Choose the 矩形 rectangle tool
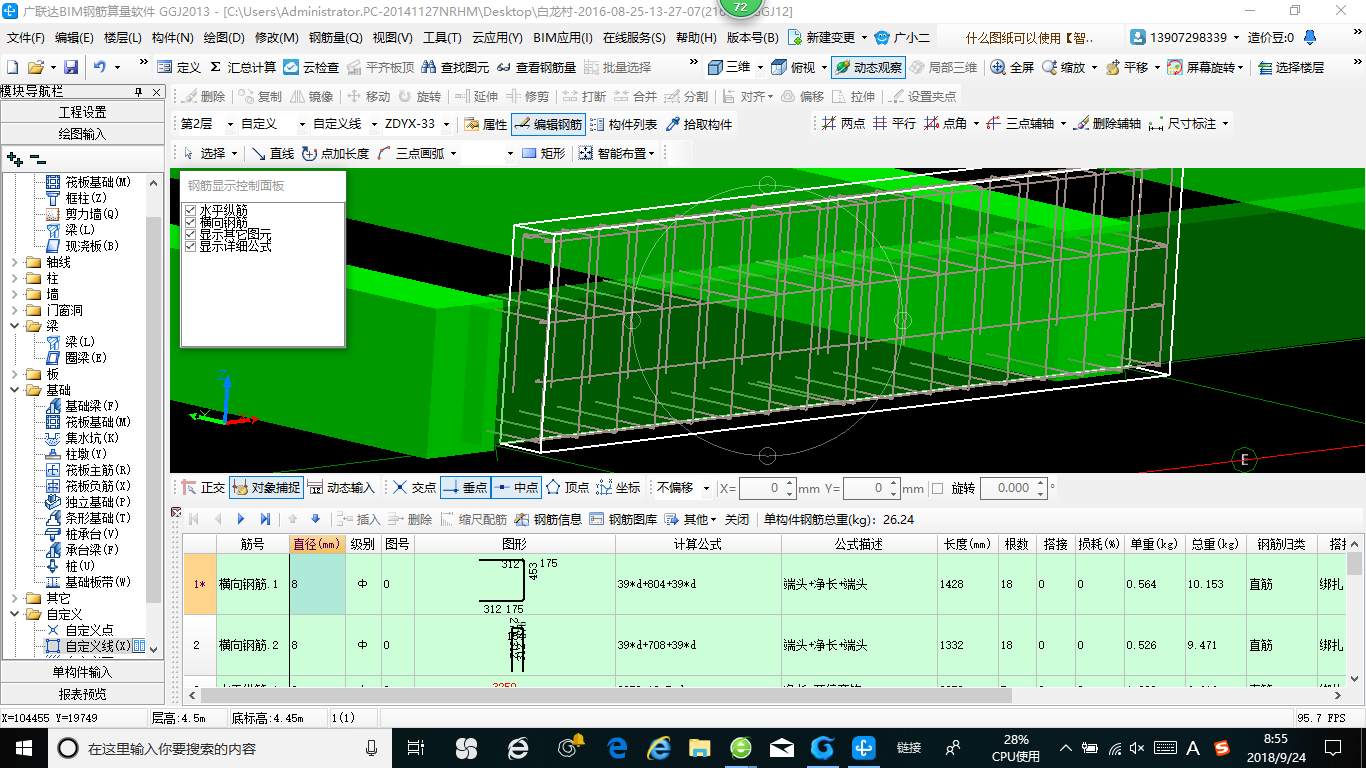Viewport: 1366px width, 768px height. [x=543, y=153]
